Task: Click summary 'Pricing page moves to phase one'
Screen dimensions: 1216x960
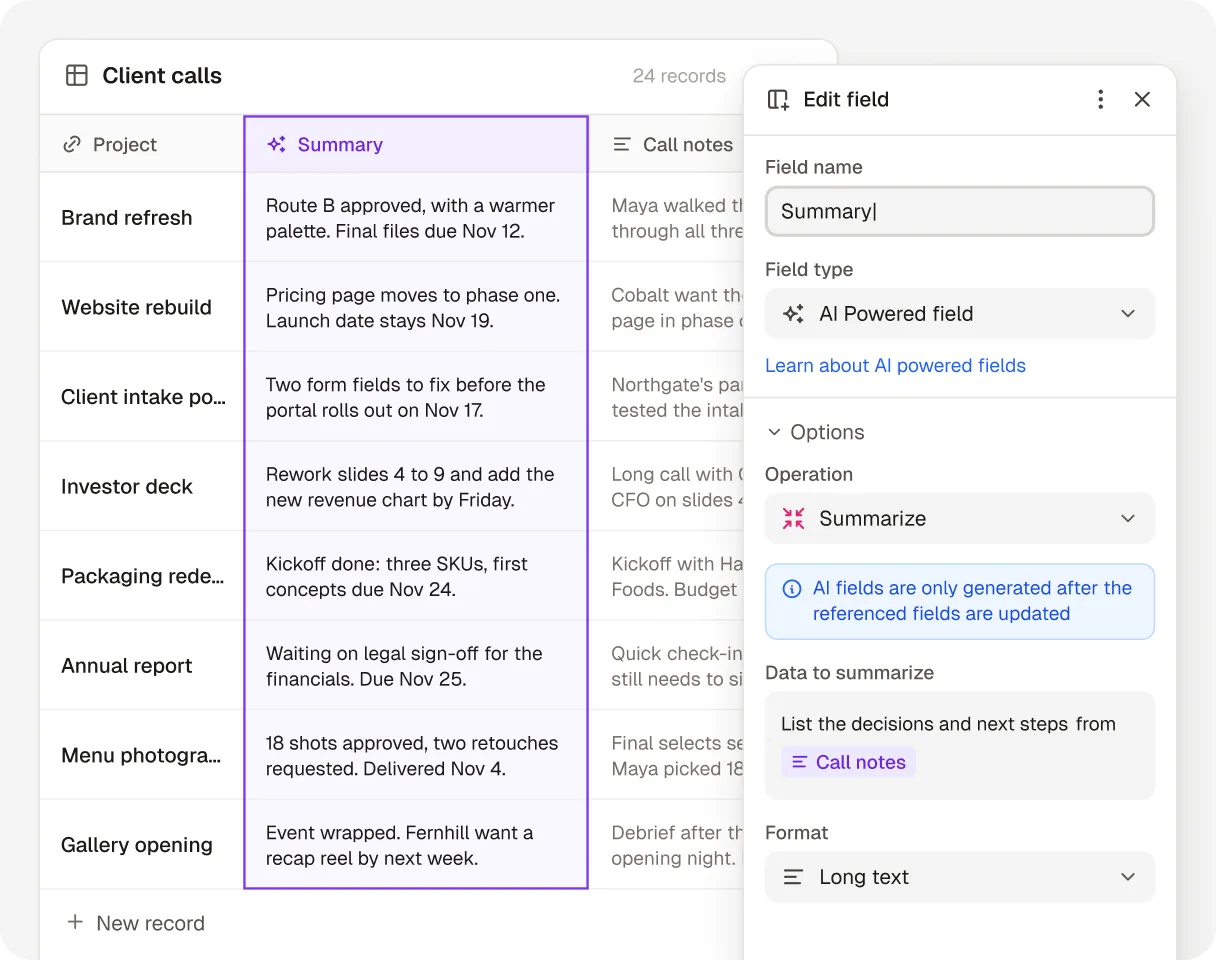Action: click(x=416, y=307)
